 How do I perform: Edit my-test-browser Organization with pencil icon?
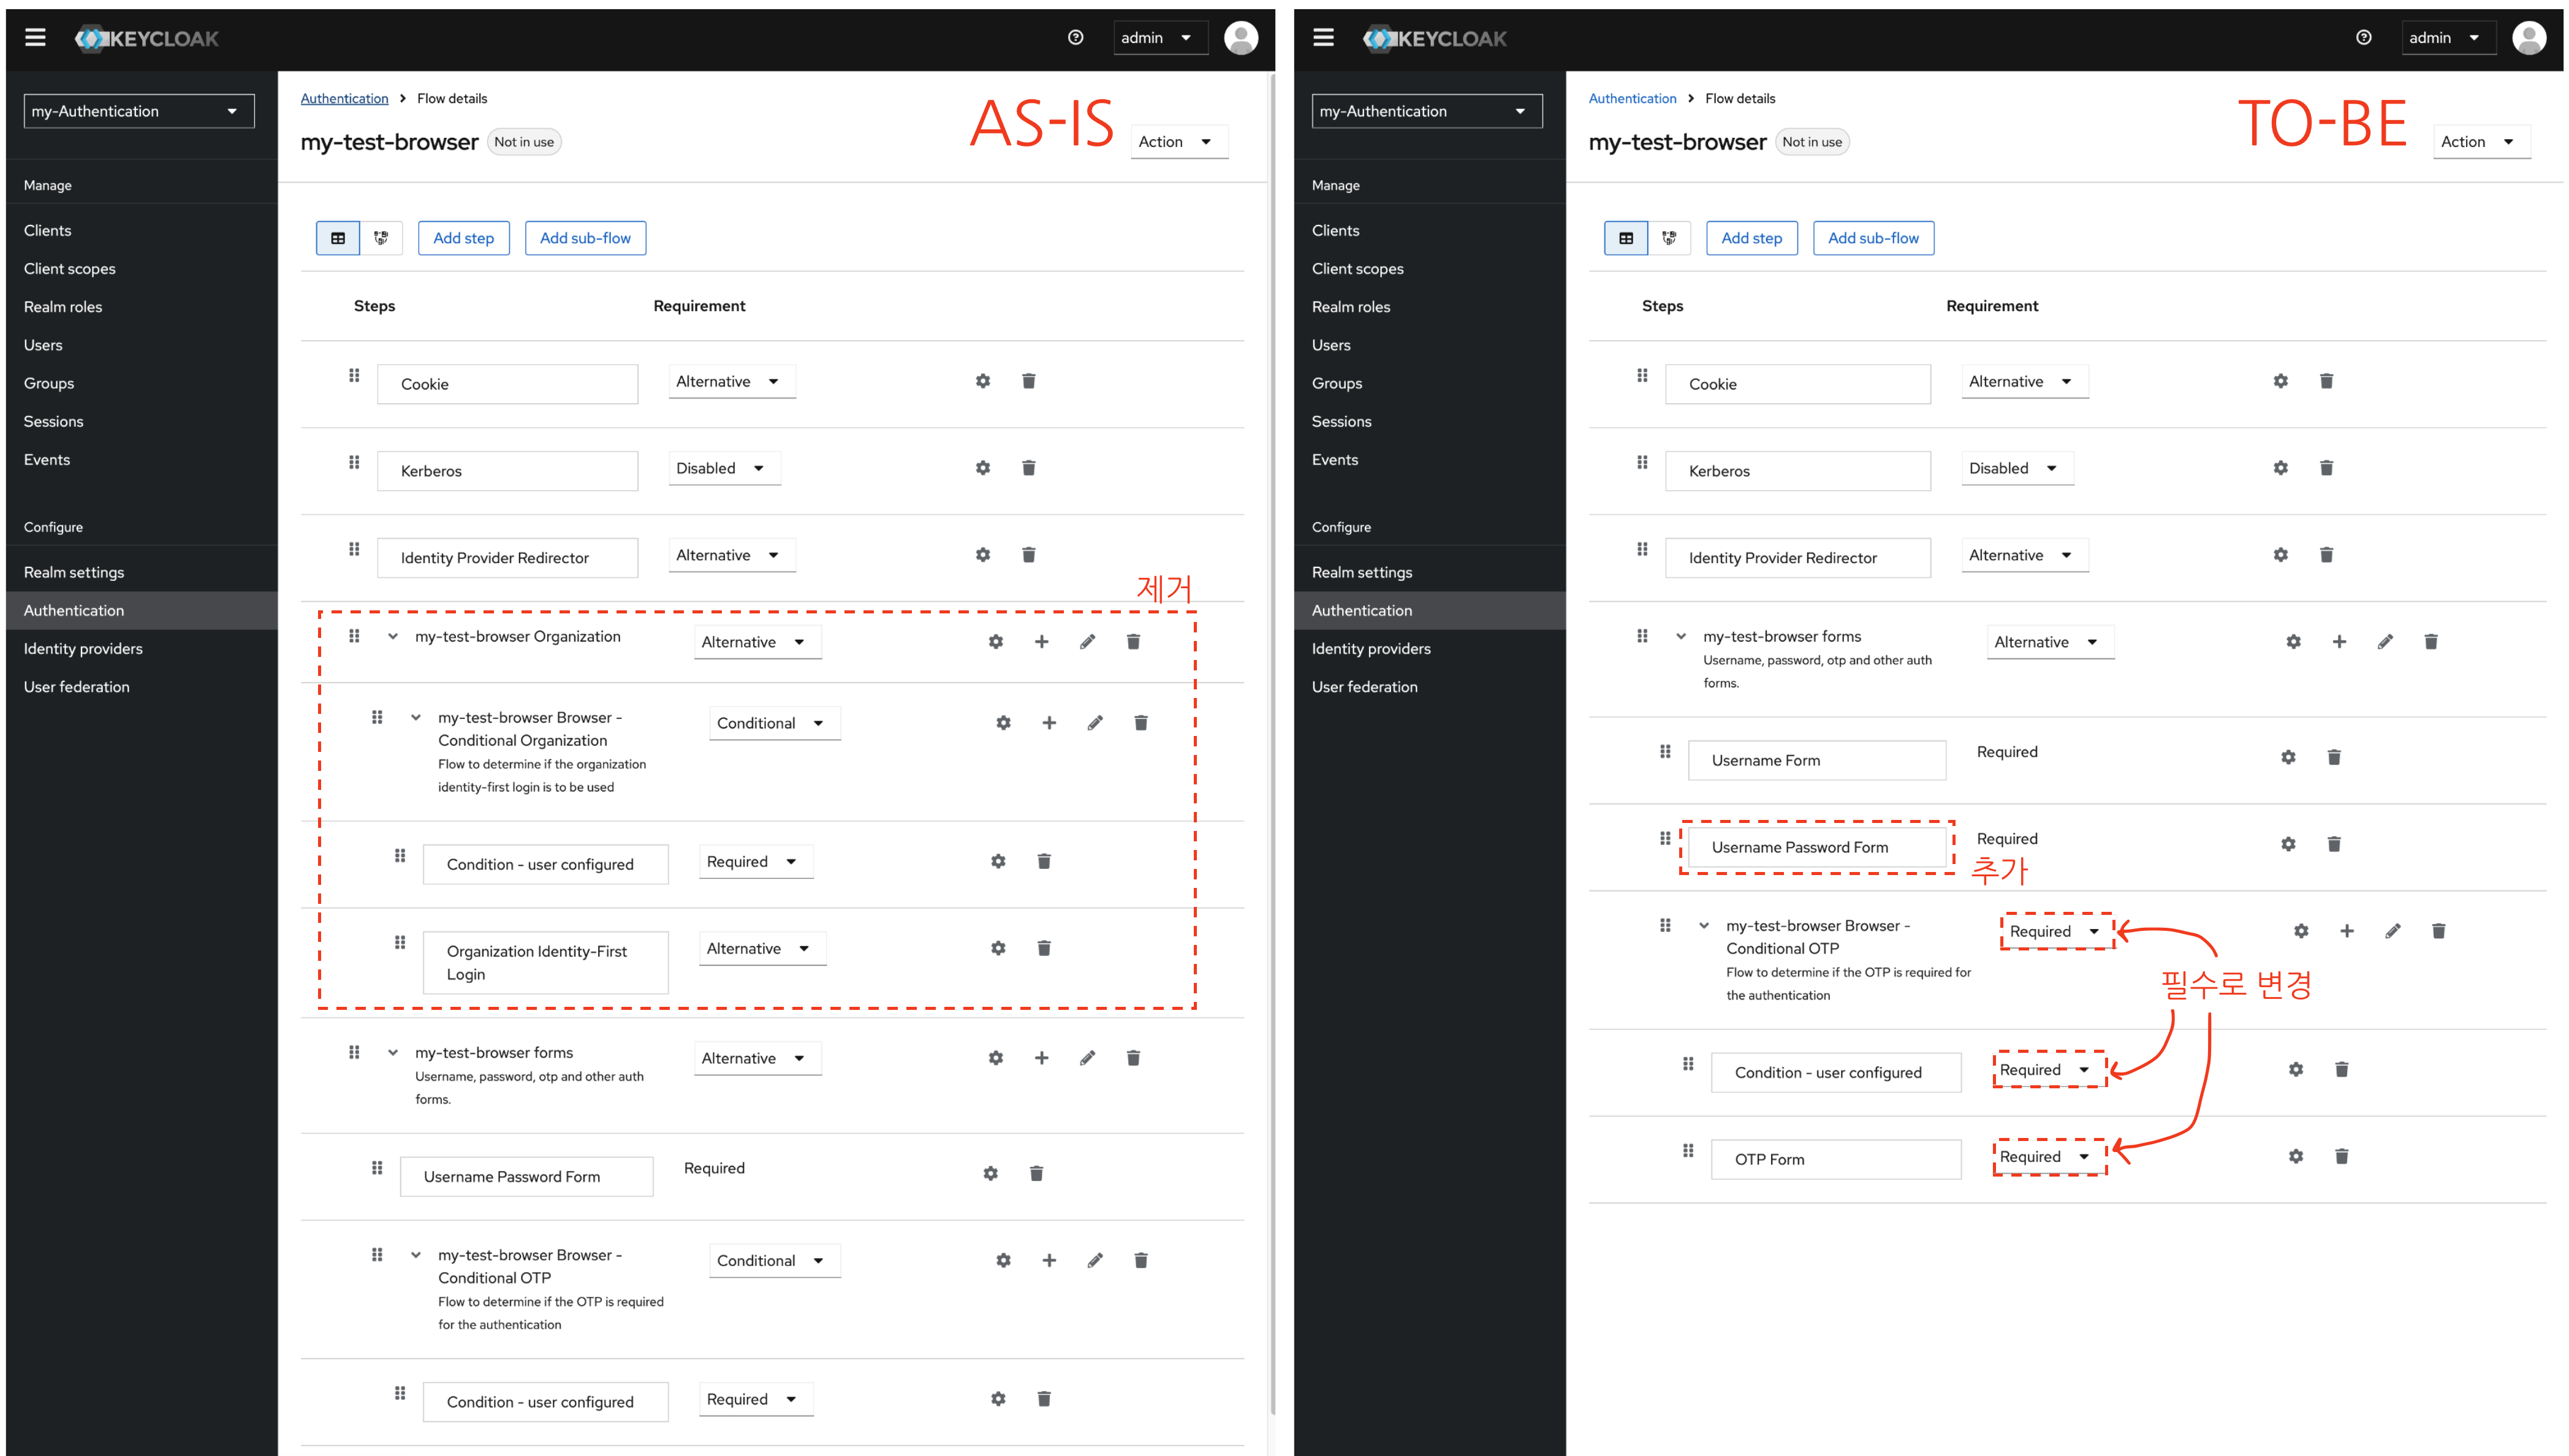point(1087,642)
